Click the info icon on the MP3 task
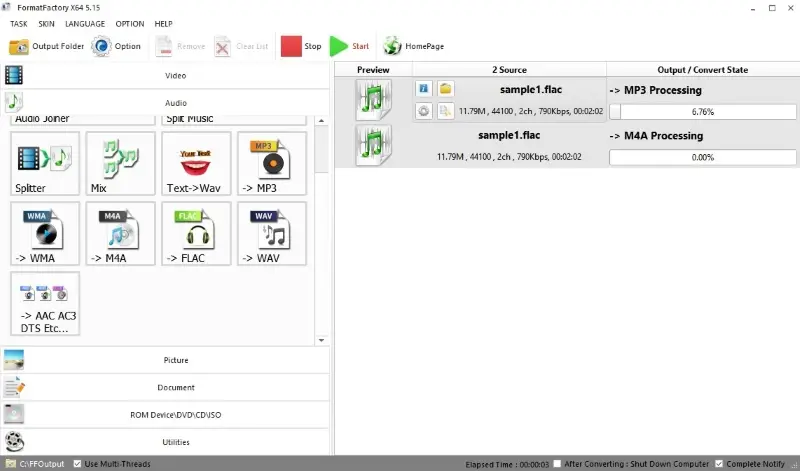 (x=423, y=89)
